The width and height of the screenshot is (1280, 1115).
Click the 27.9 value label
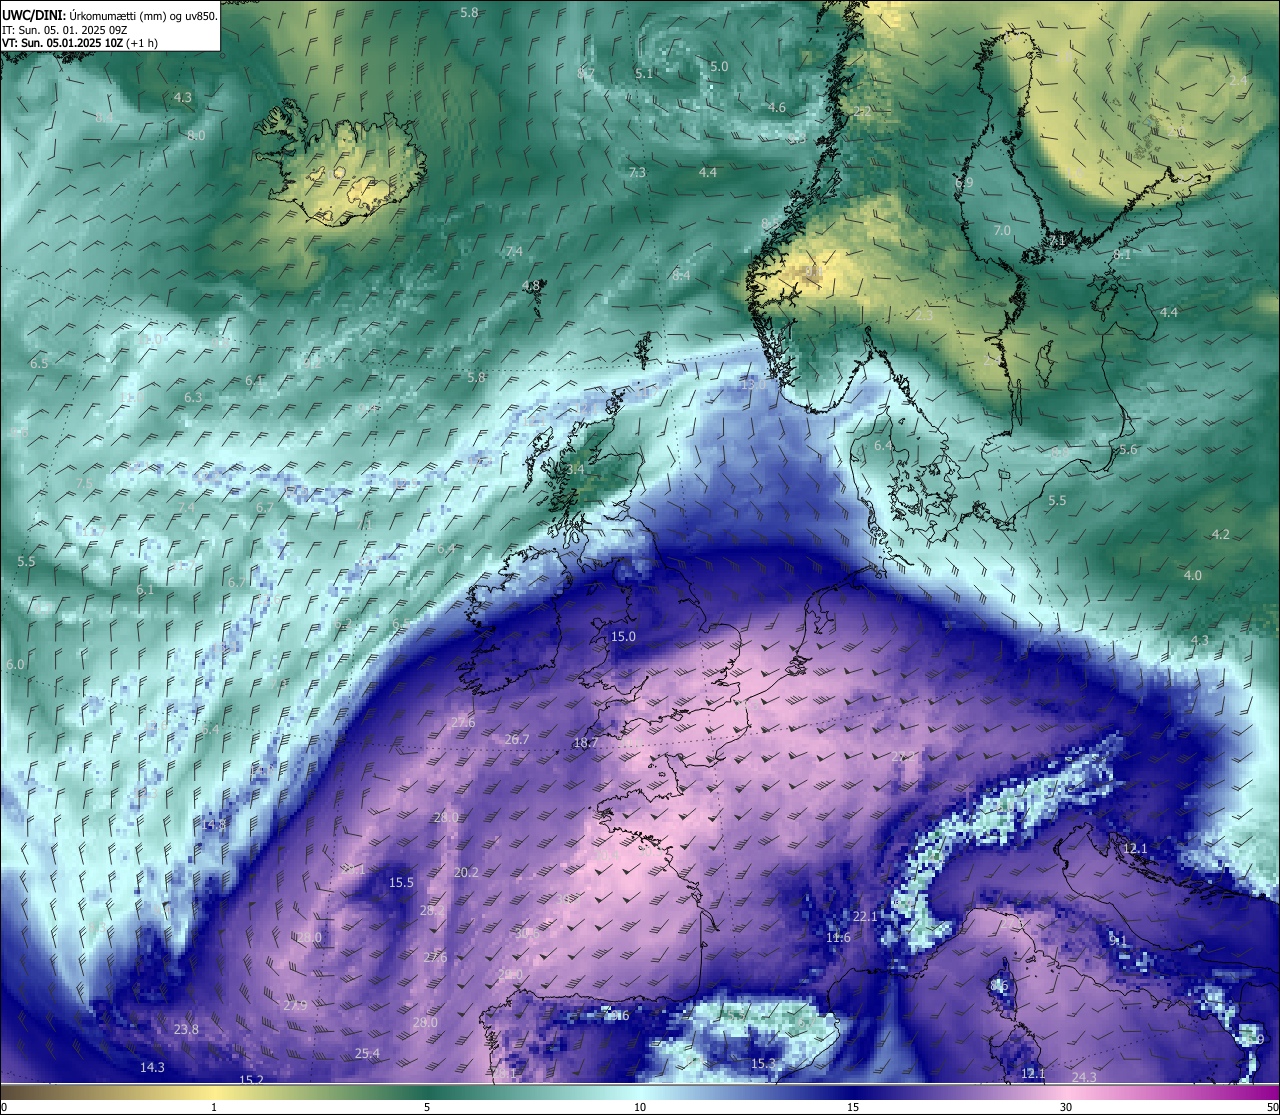pos(295,1005)
